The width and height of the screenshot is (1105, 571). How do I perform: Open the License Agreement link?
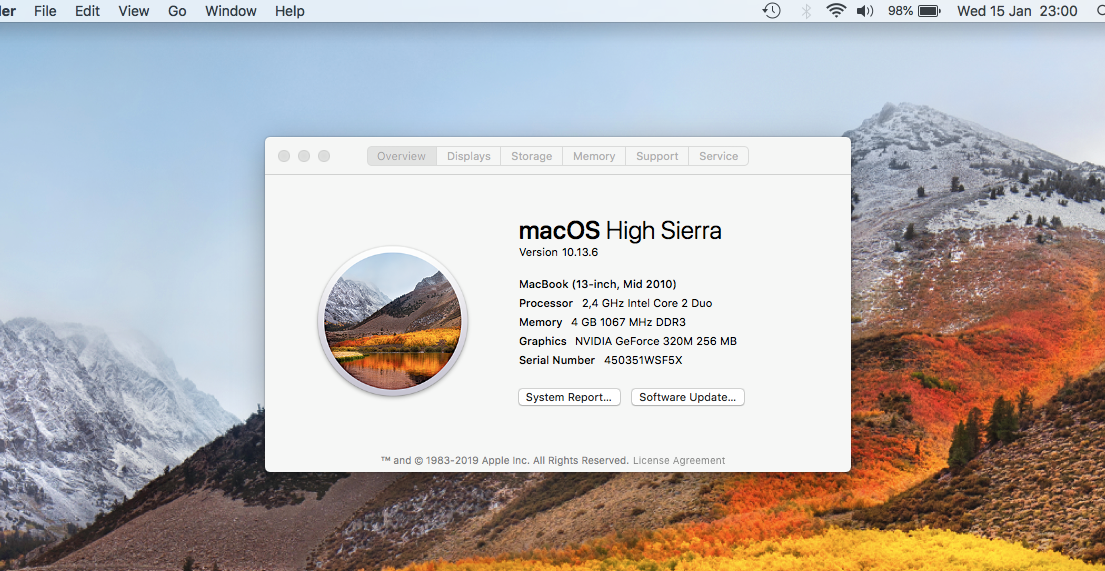[679, 460]
